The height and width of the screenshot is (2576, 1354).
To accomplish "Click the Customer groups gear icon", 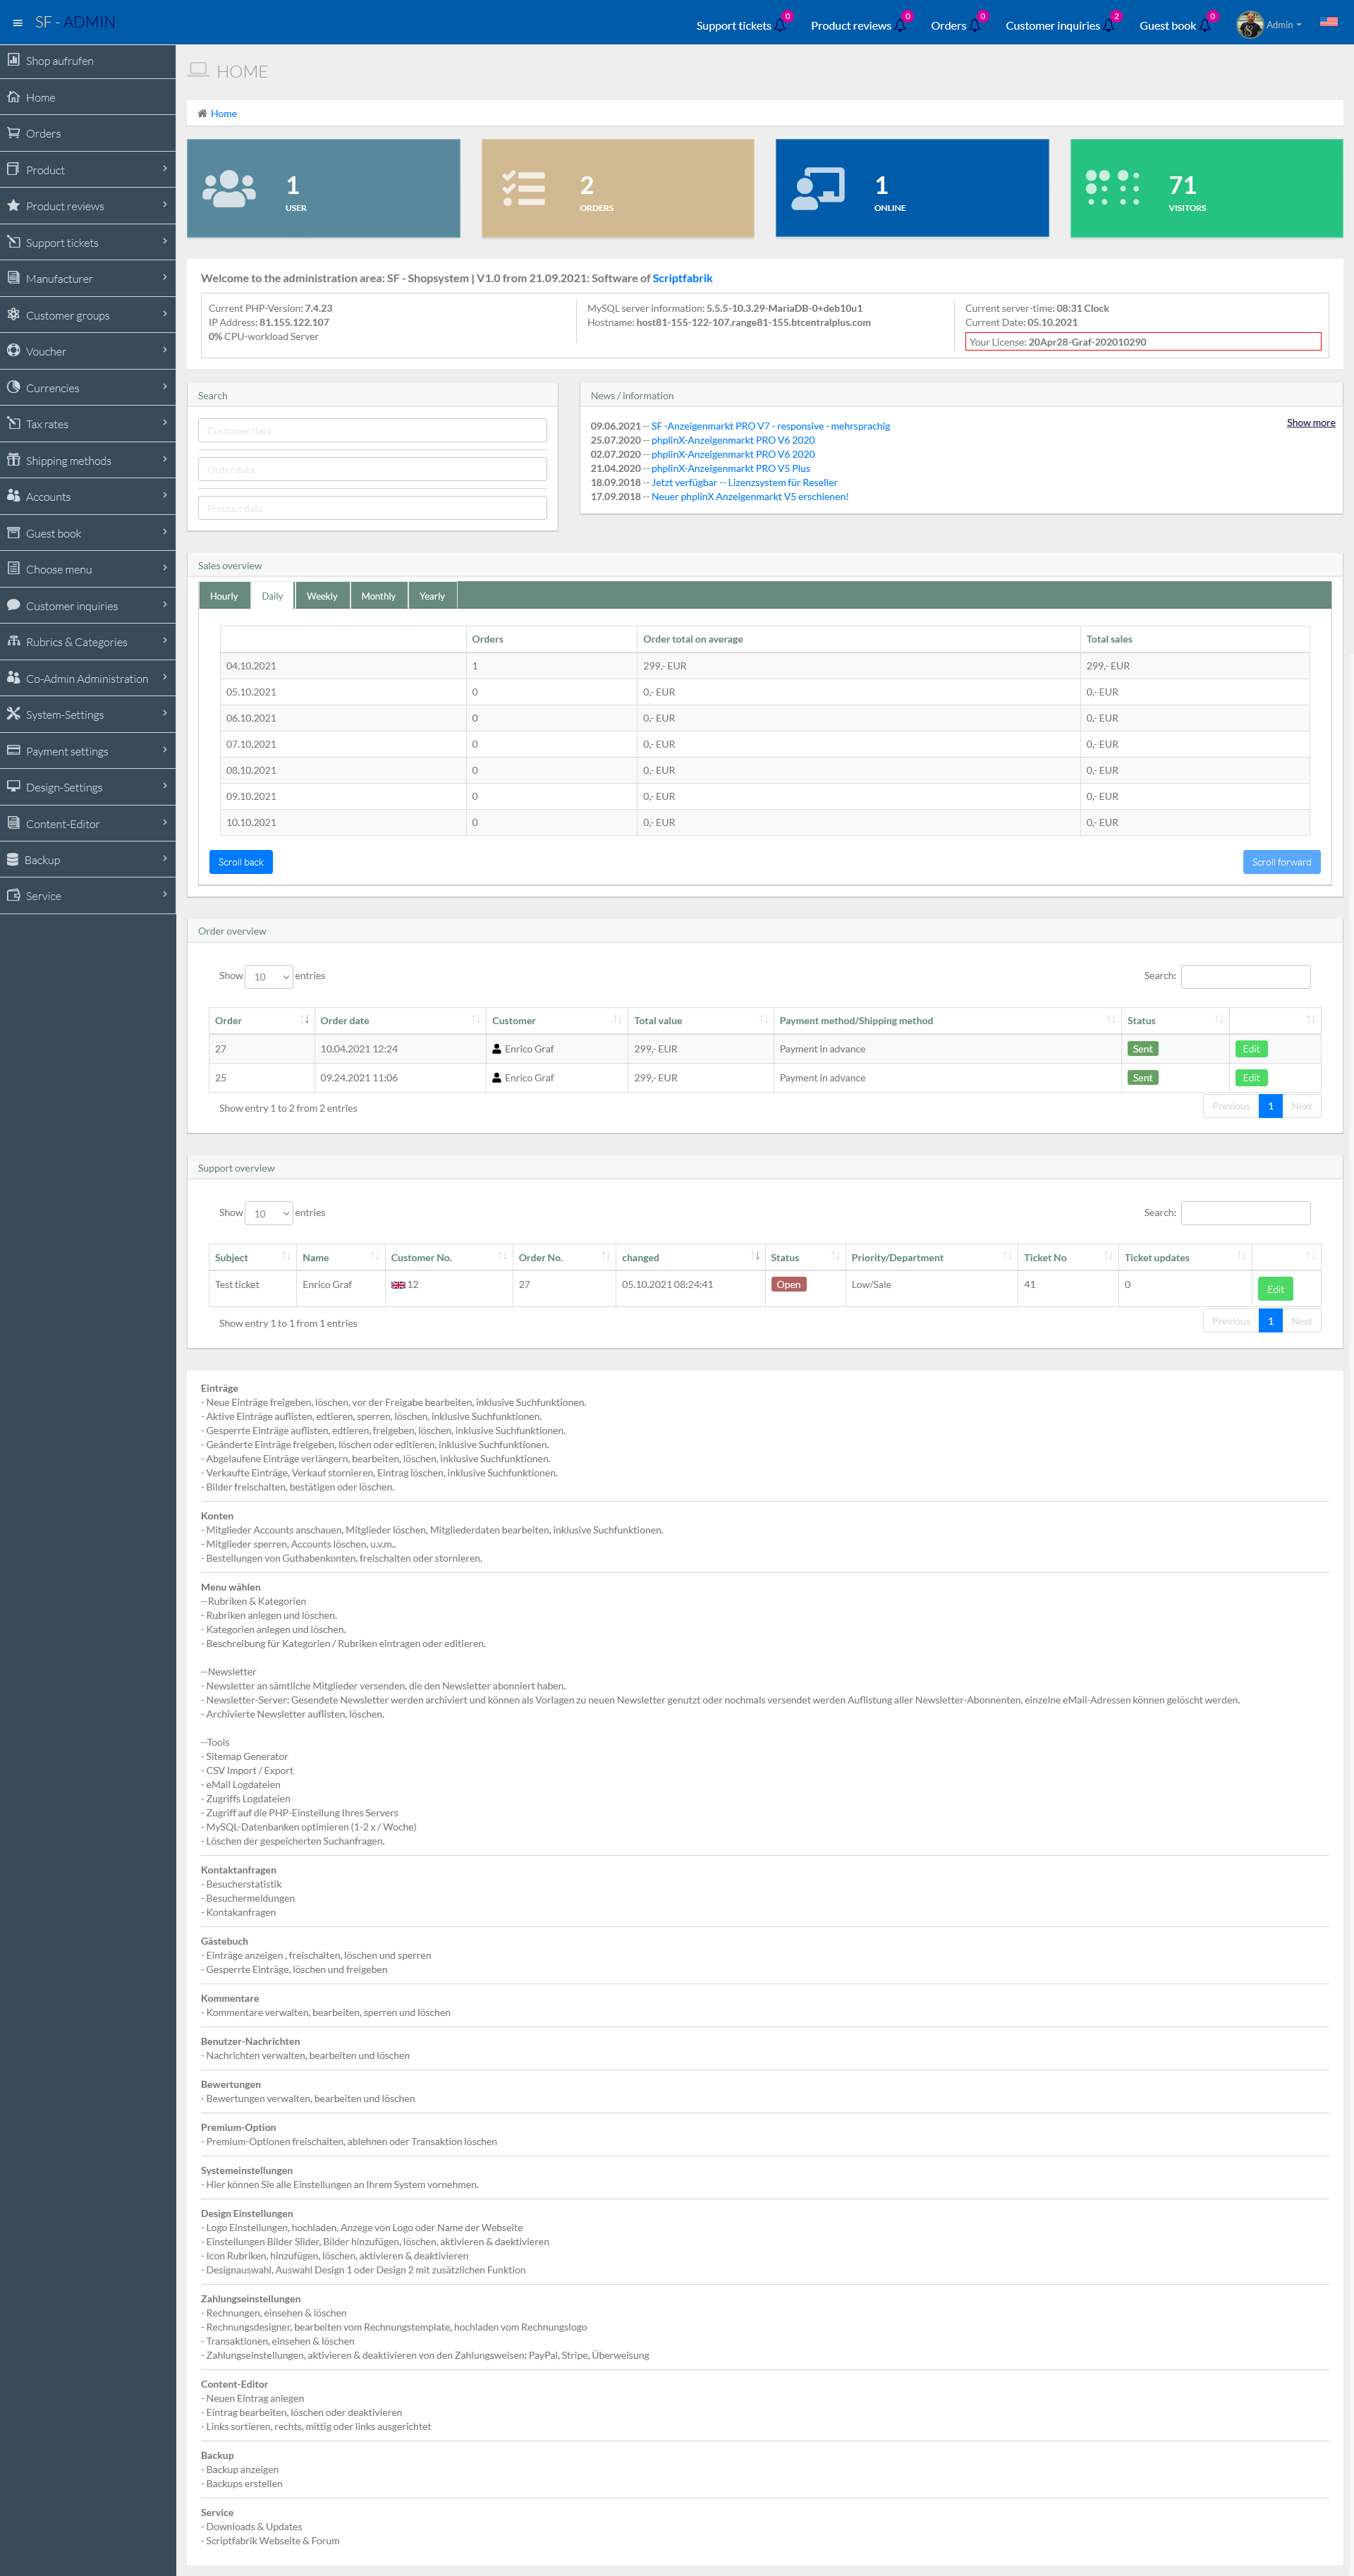I will click(x=14, y=315).
